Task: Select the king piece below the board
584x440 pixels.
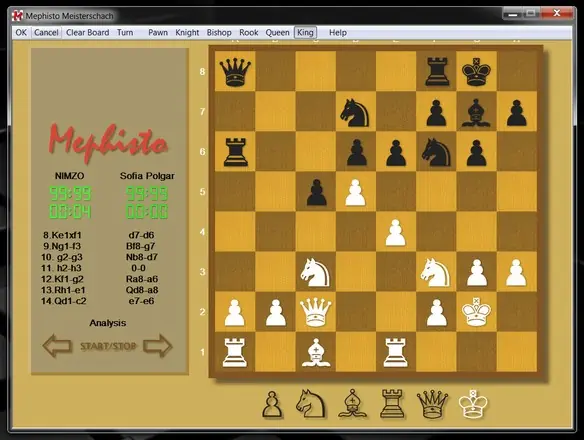Action: click(473, 404)
